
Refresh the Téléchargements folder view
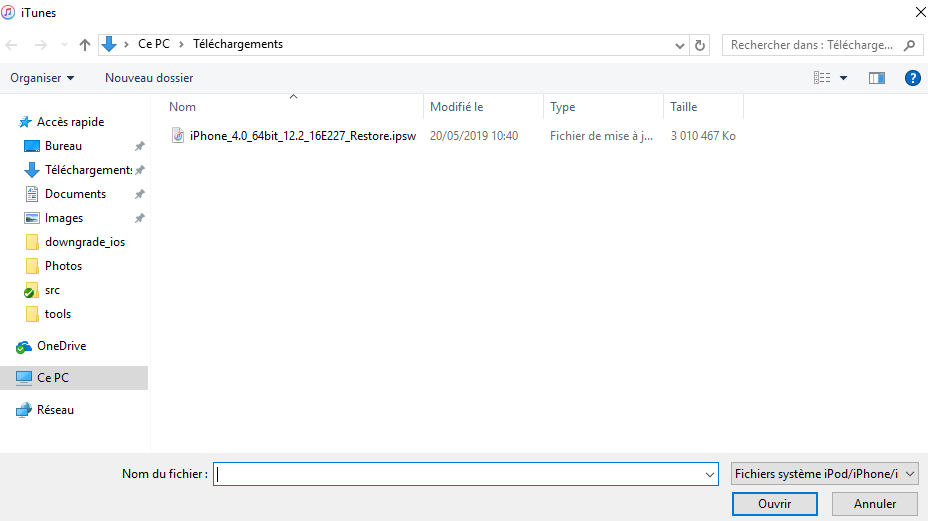point(700,46)
